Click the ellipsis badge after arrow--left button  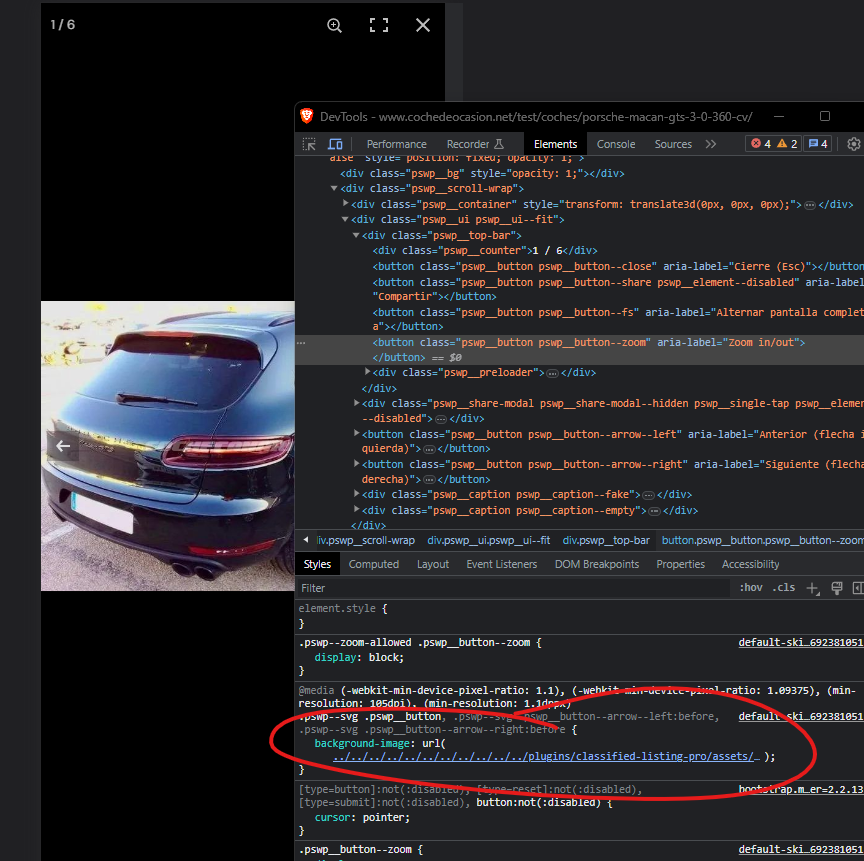pyautogui.click(x=429, y=450)
